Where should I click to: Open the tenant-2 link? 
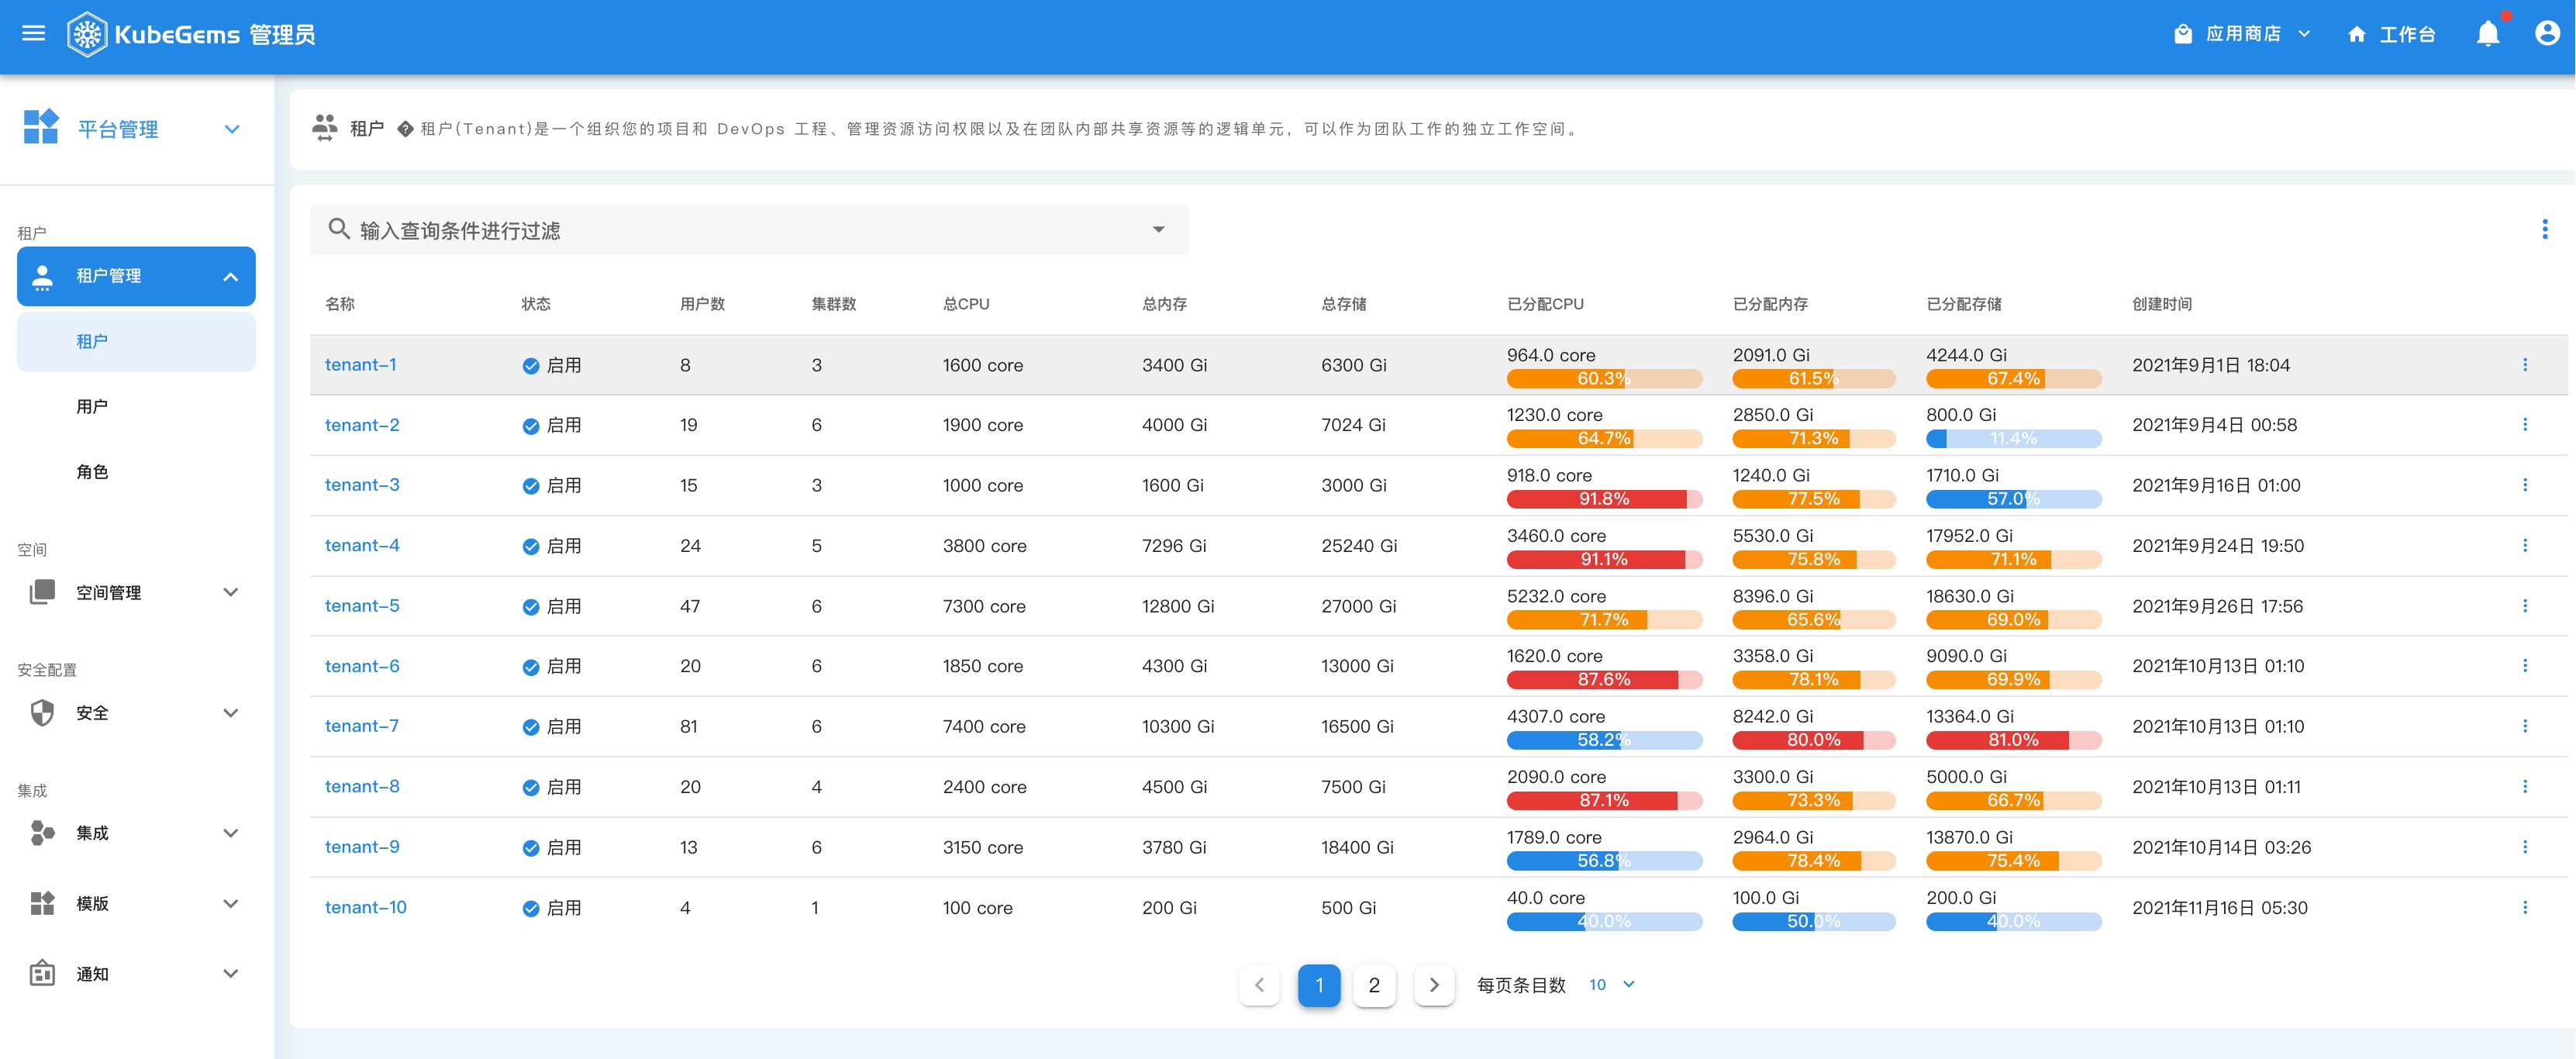362,425
